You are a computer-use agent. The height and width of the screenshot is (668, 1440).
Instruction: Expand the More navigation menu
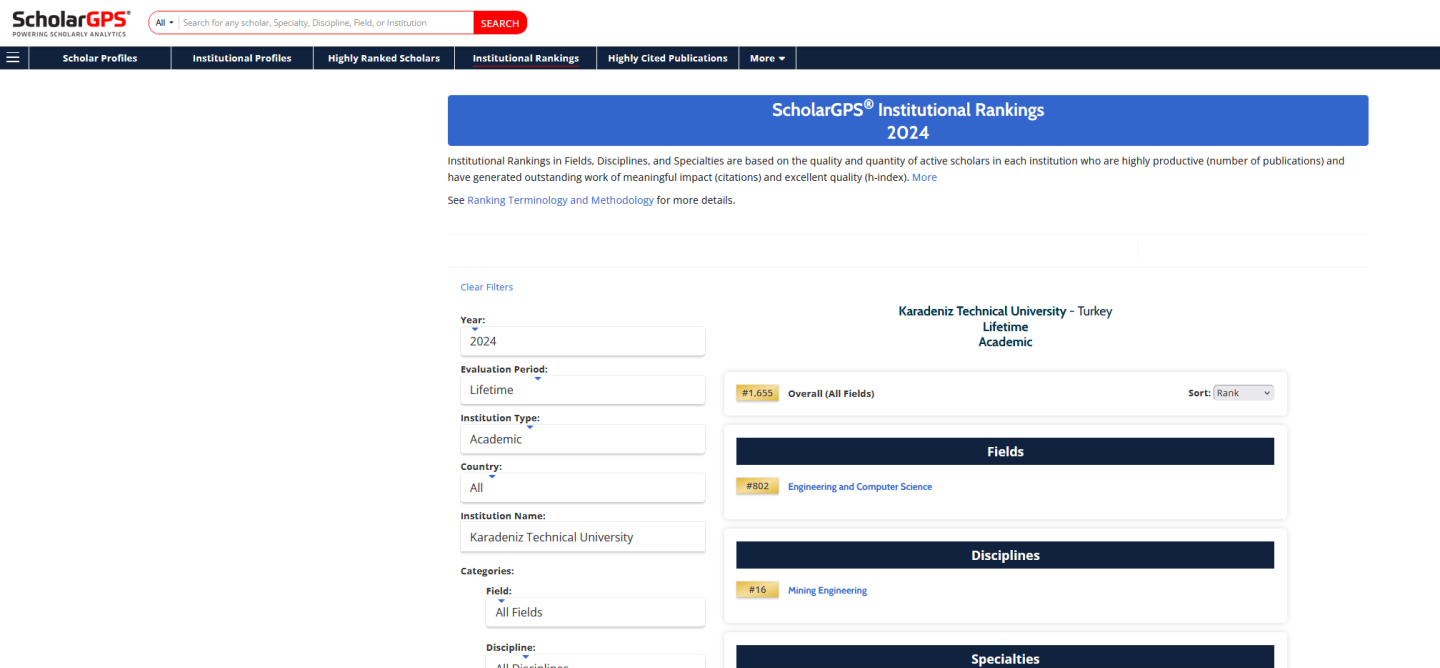tap(768, 58)
